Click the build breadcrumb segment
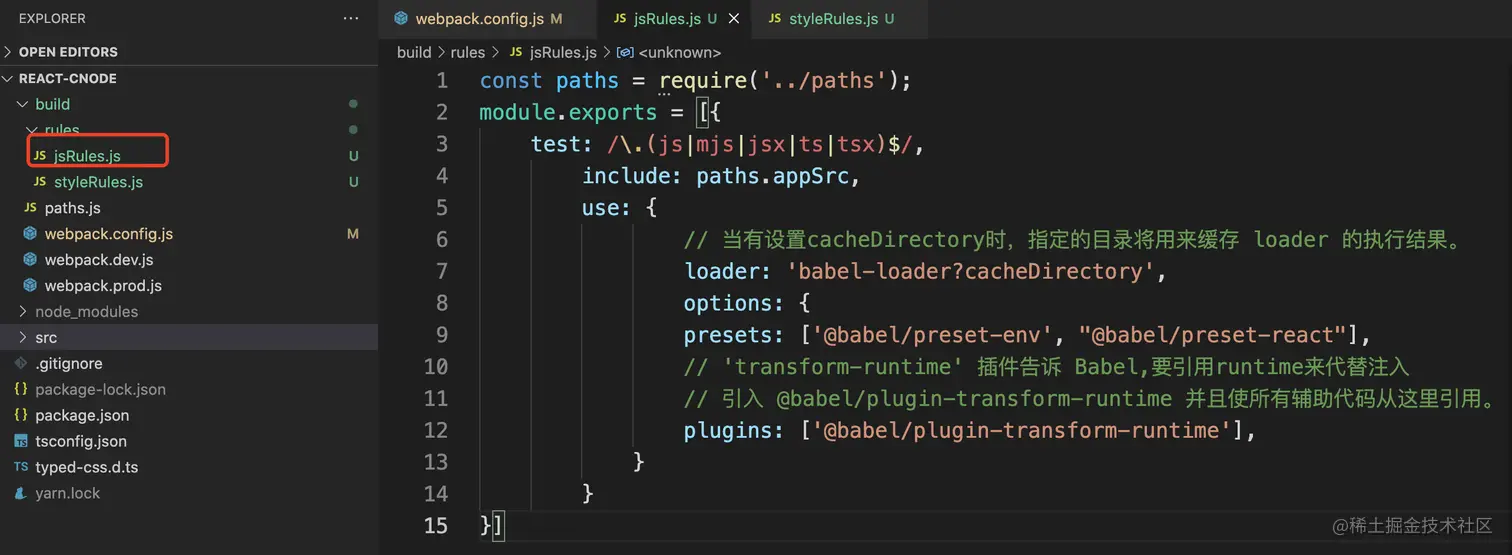The width and height of the screenshot is (1512, 555). tap(414, 52)
